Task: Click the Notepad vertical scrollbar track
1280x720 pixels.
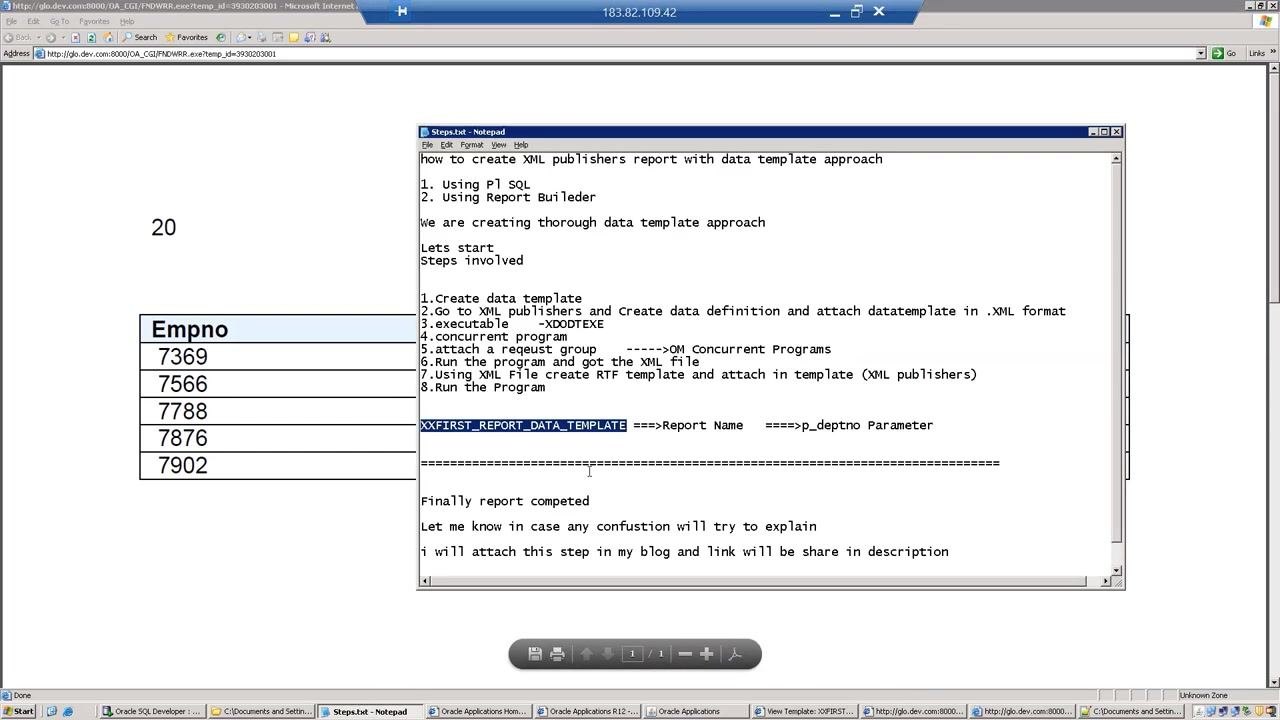Action: pyautogui.click(x=1116, y=363)
